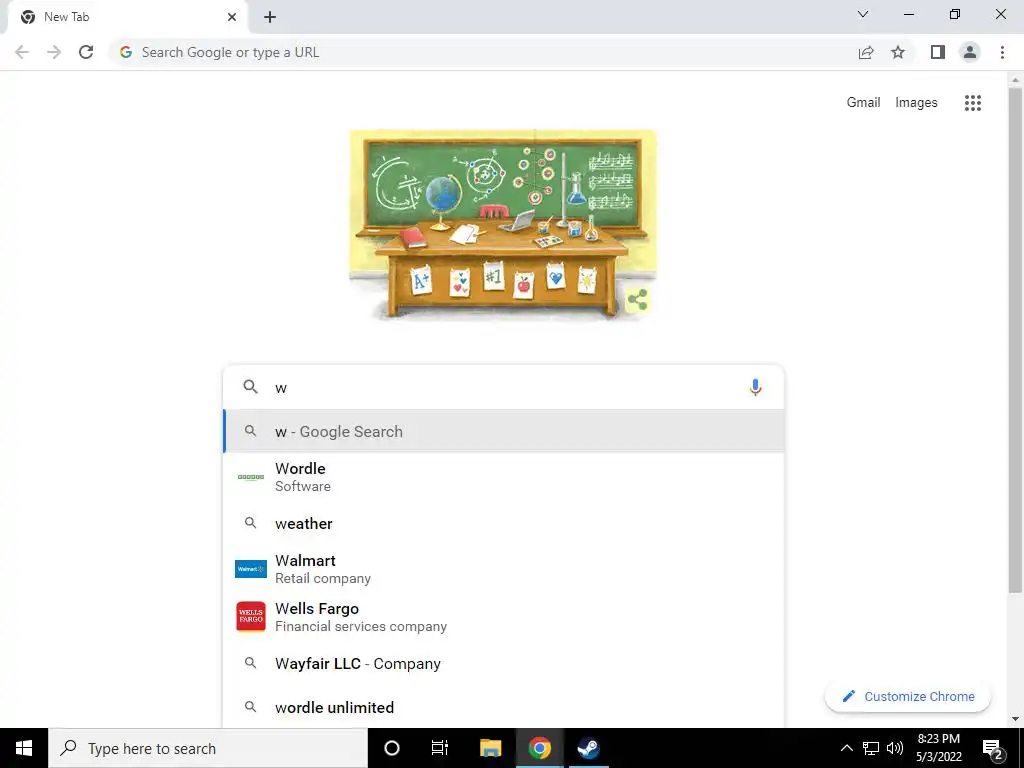Viewport: 1024px width, 768px height.
Task: Open Images link
Action: [x=916, y=103]
